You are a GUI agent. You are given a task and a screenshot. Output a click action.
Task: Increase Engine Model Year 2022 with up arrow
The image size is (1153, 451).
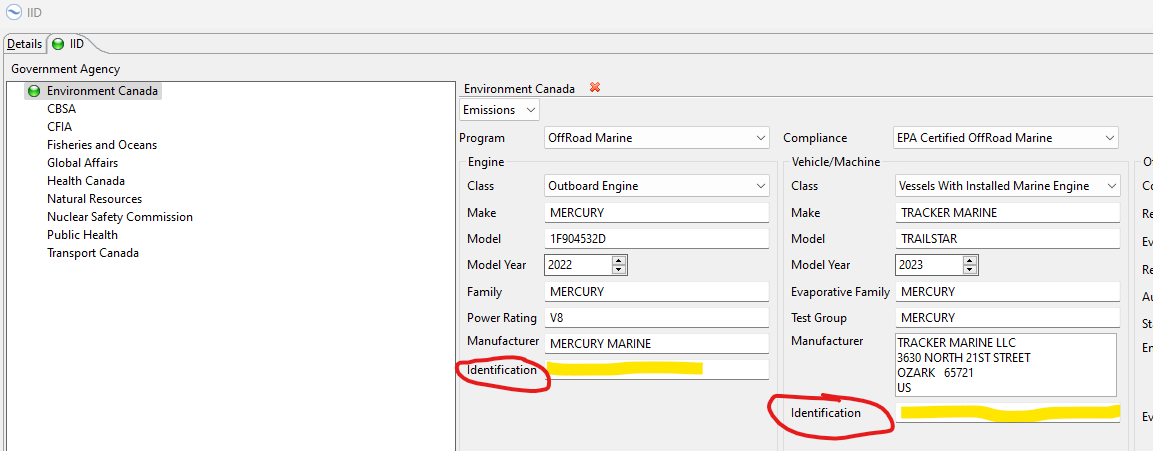pos(618,260)
